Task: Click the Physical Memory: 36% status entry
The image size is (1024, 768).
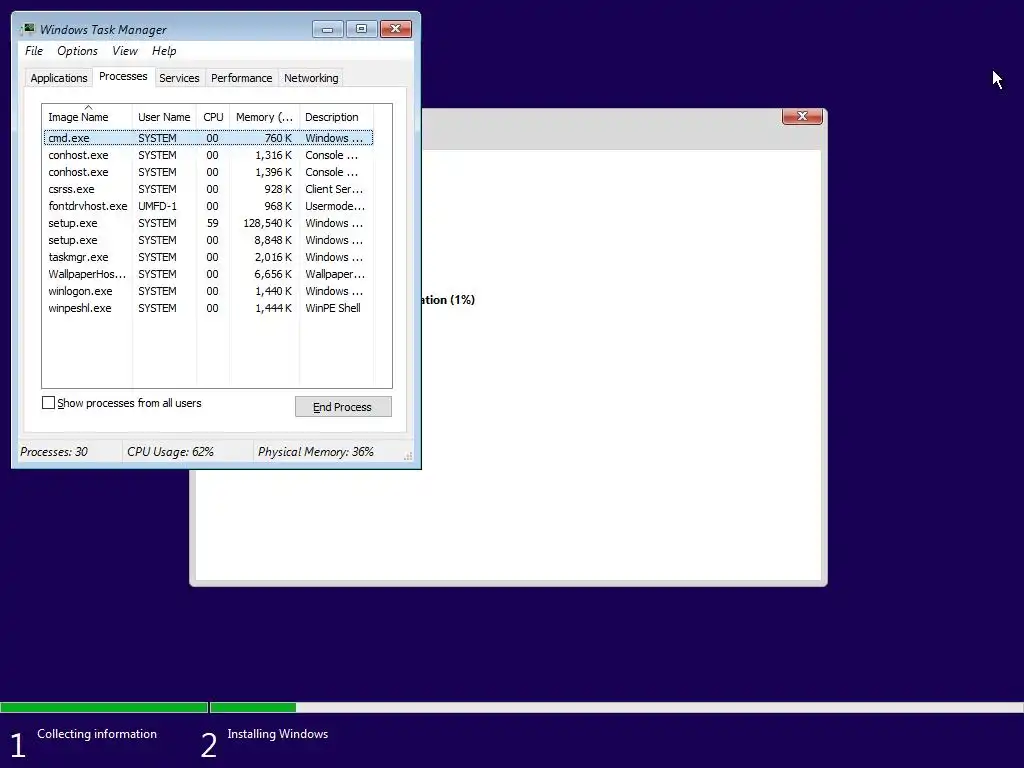Action: pyautogui.click(x=315, y=451)
